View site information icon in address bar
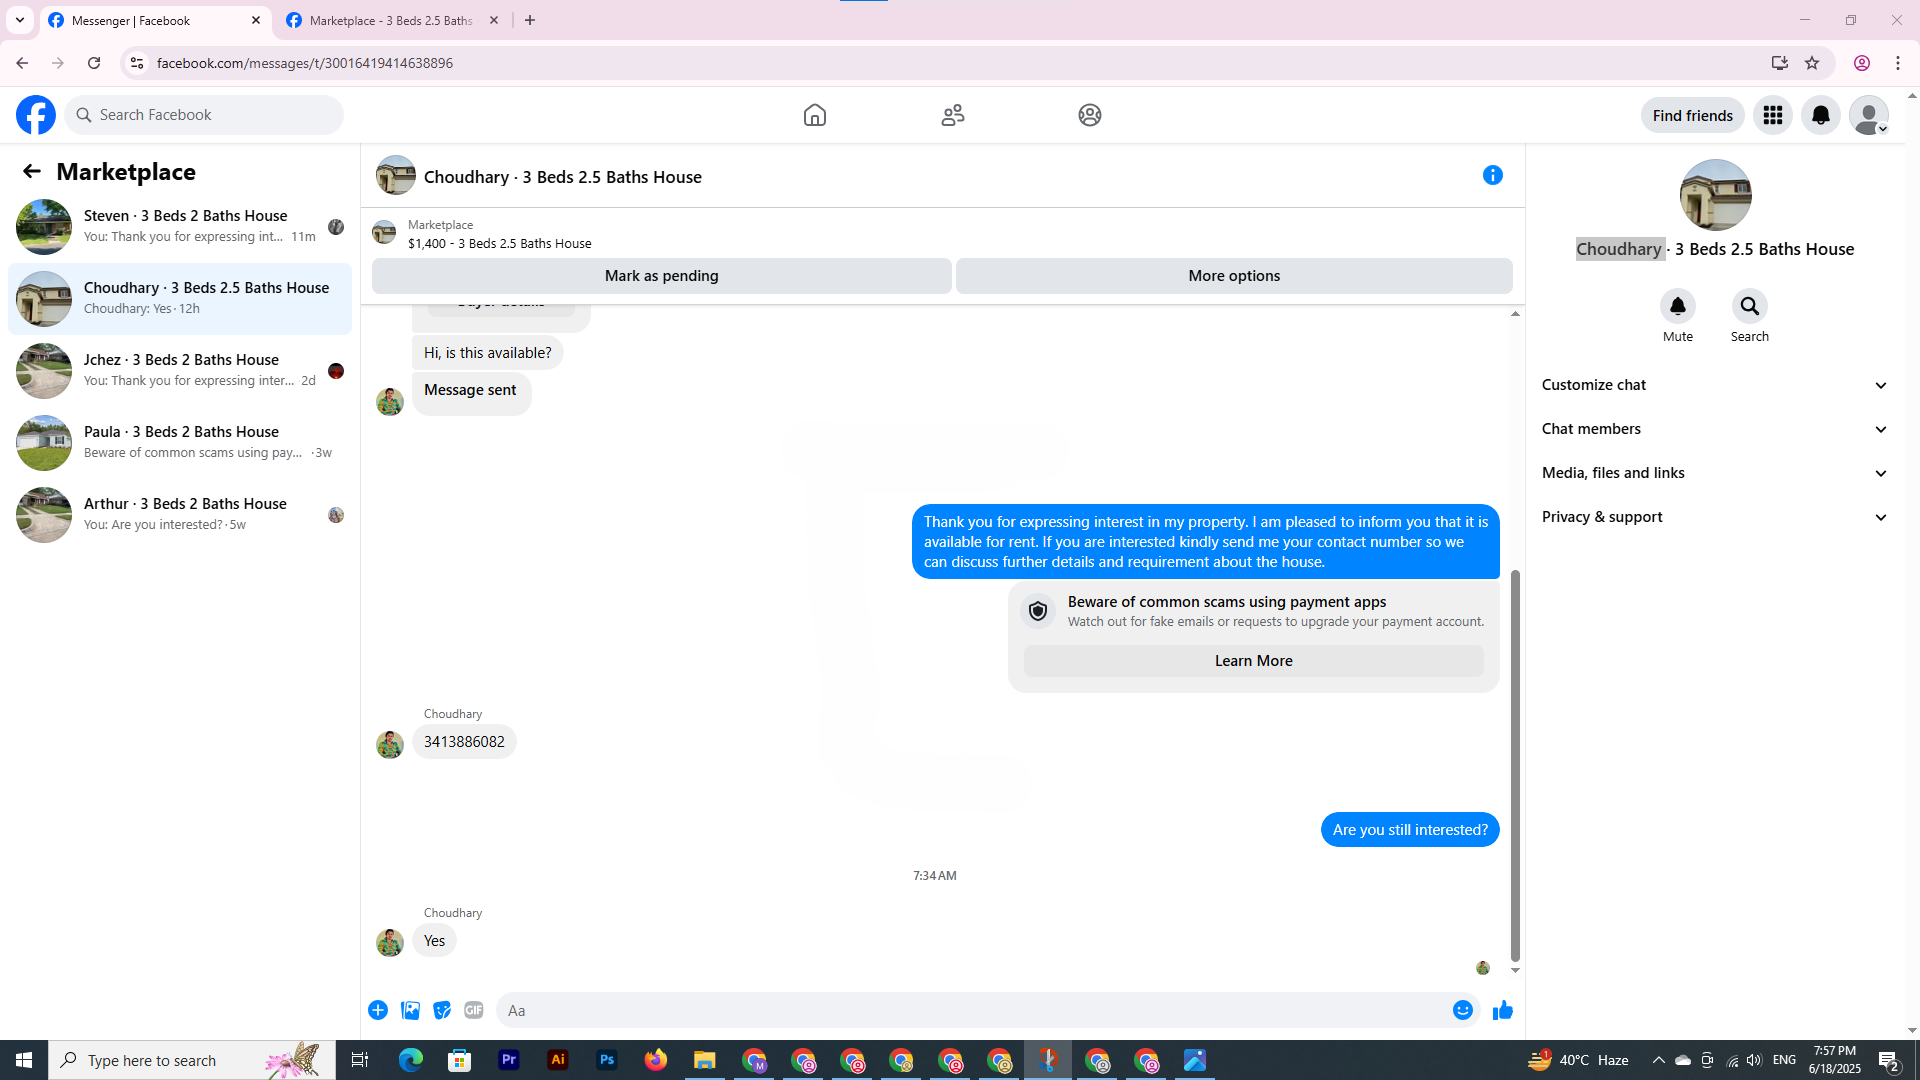Viewport: 1920px width, 1080px height. pos(136,63)
